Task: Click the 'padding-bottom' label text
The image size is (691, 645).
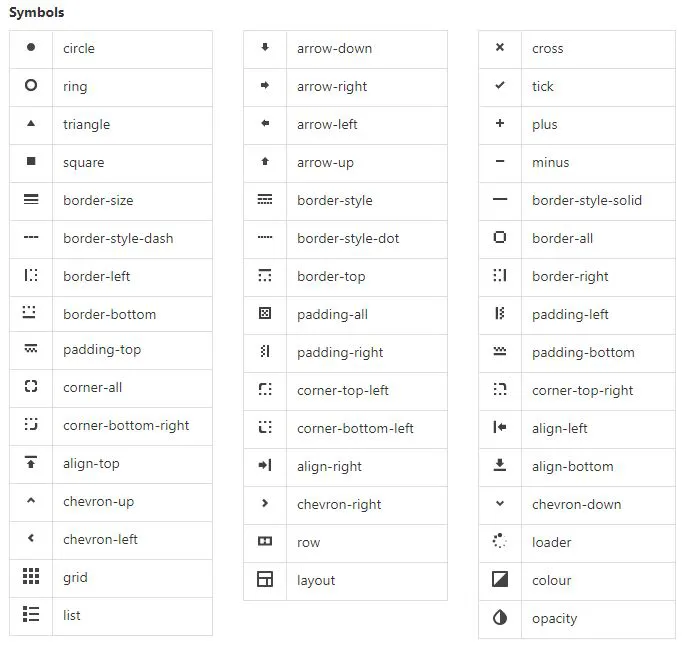Action: 583,352
